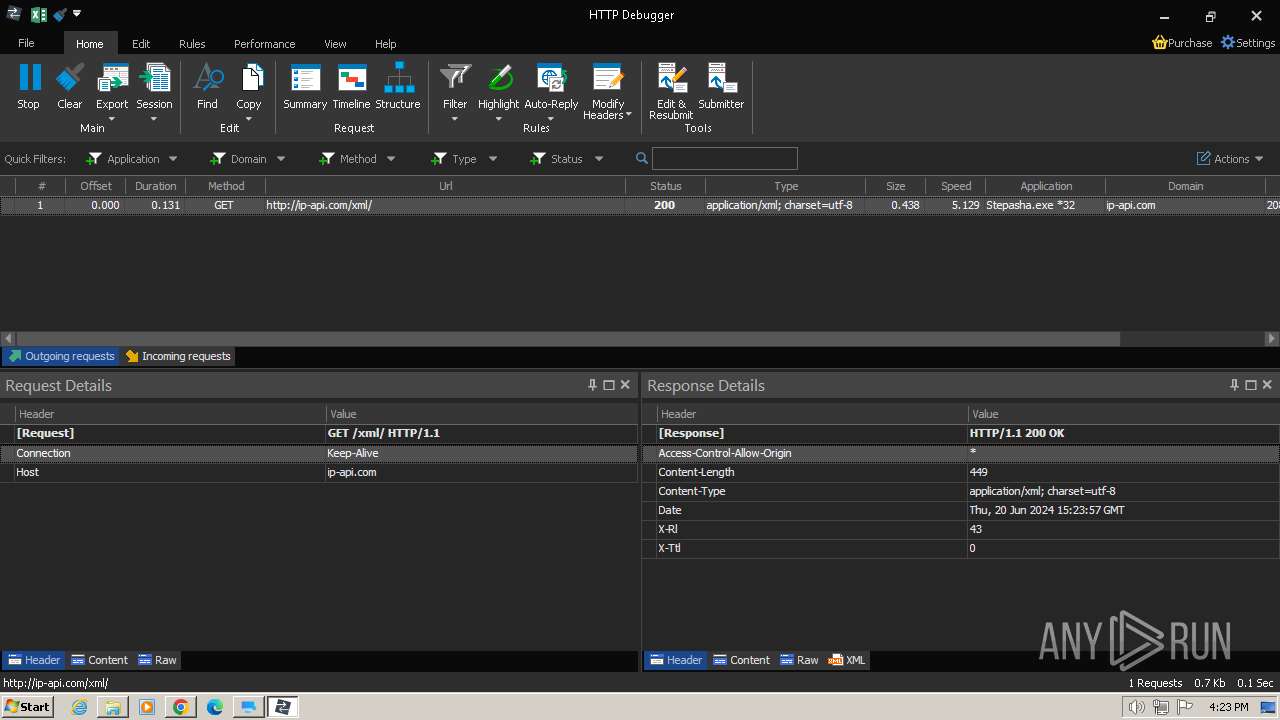Screen dimensions: 1280x720
Task: Sort by the Status column header
Action: [665, 186]
